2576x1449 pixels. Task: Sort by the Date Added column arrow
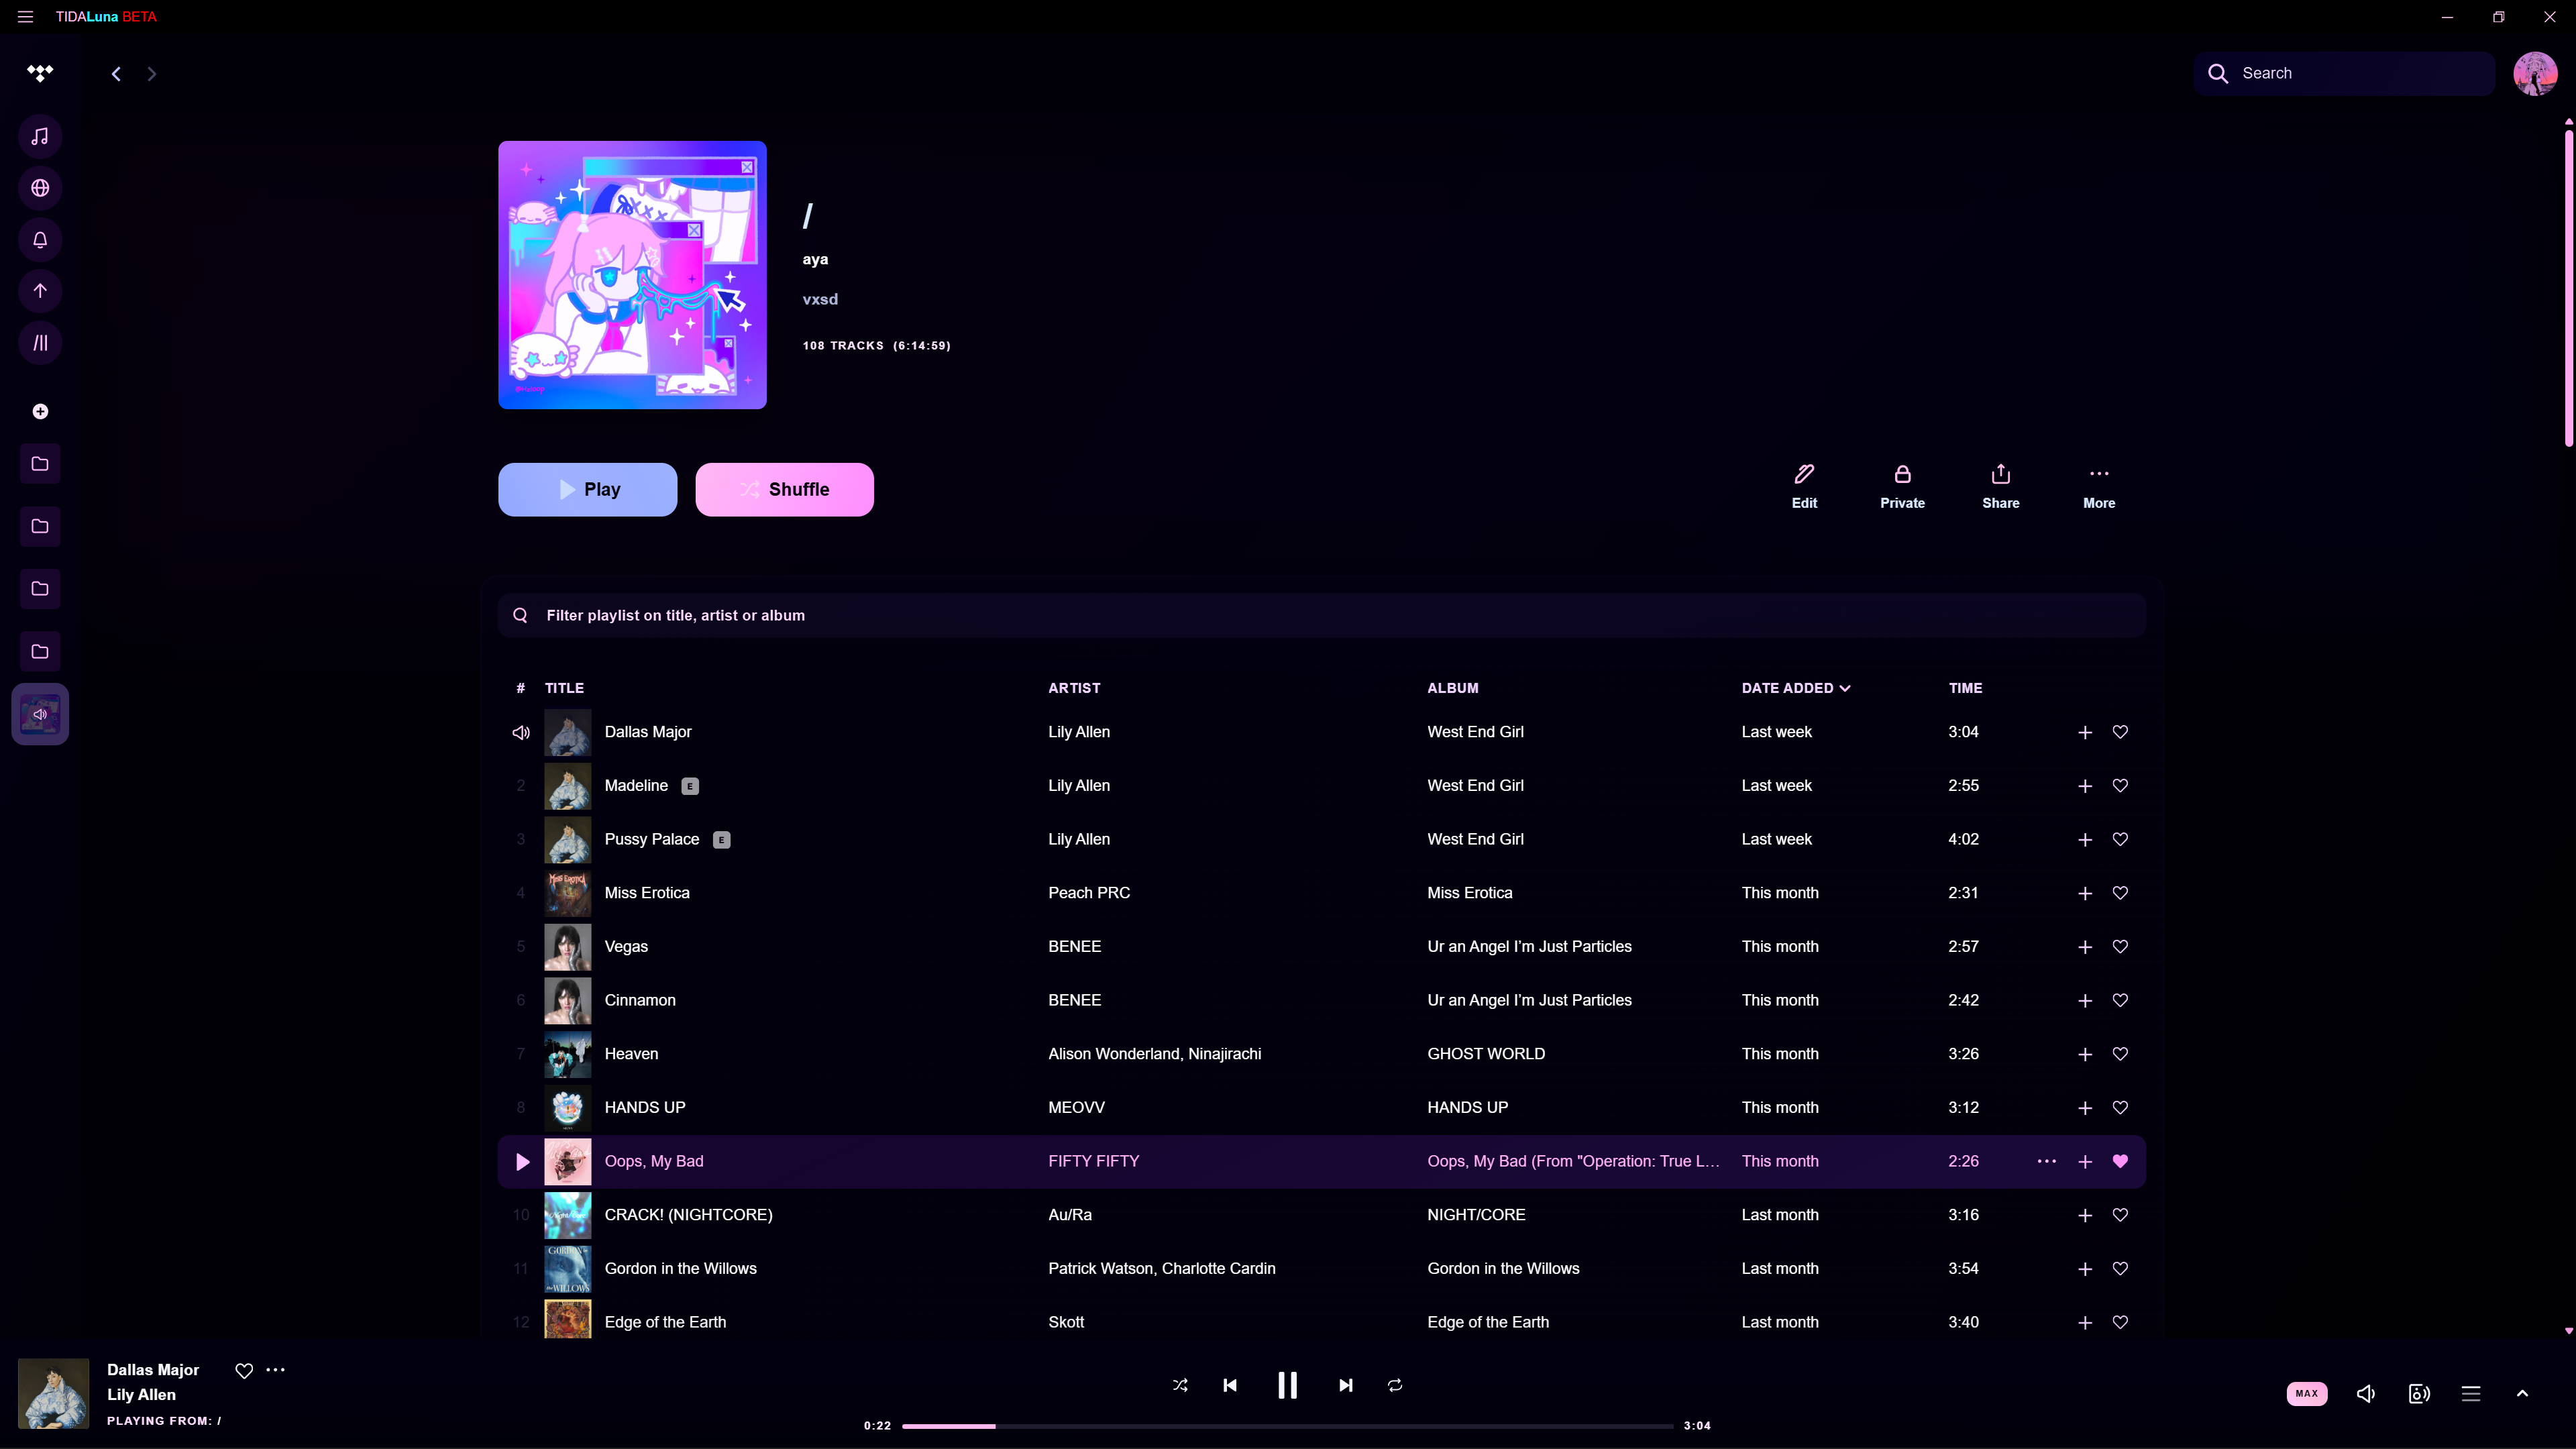[x=1845, y=688]
